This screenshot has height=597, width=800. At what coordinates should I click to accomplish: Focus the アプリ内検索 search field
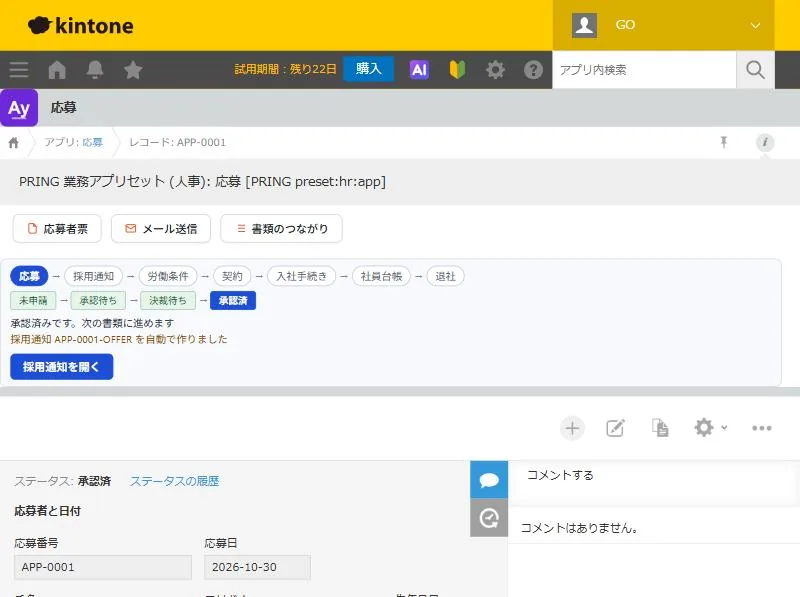pyautogui.click(x=644, y=70)
